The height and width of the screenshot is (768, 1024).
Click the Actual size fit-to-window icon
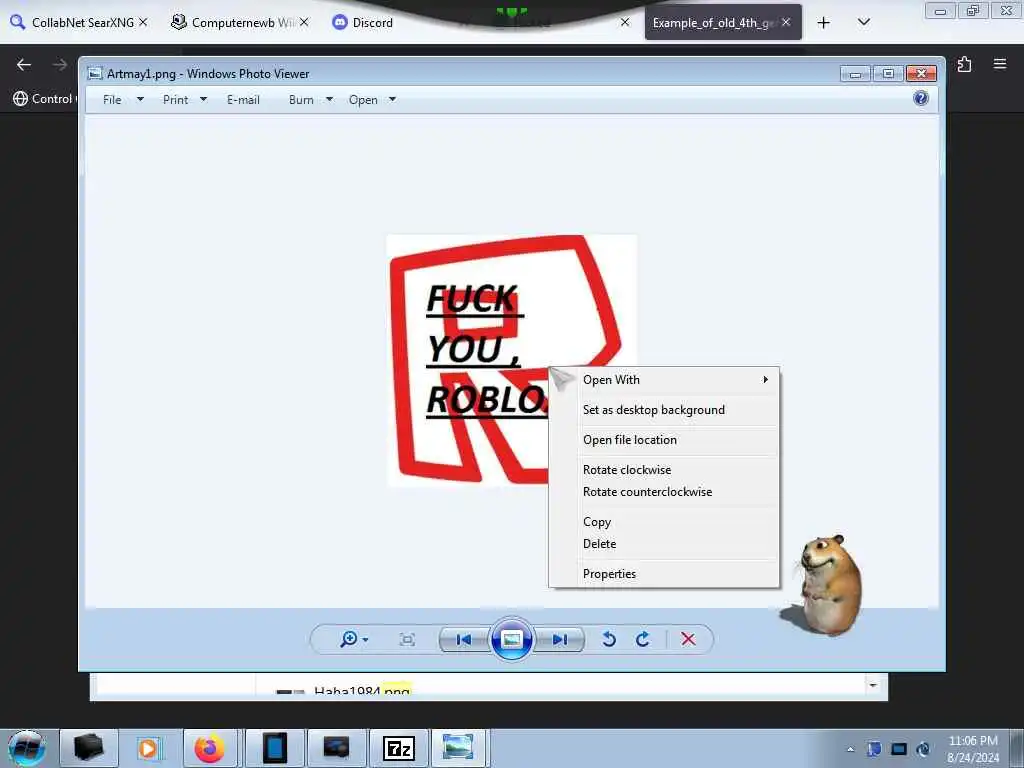407,639
